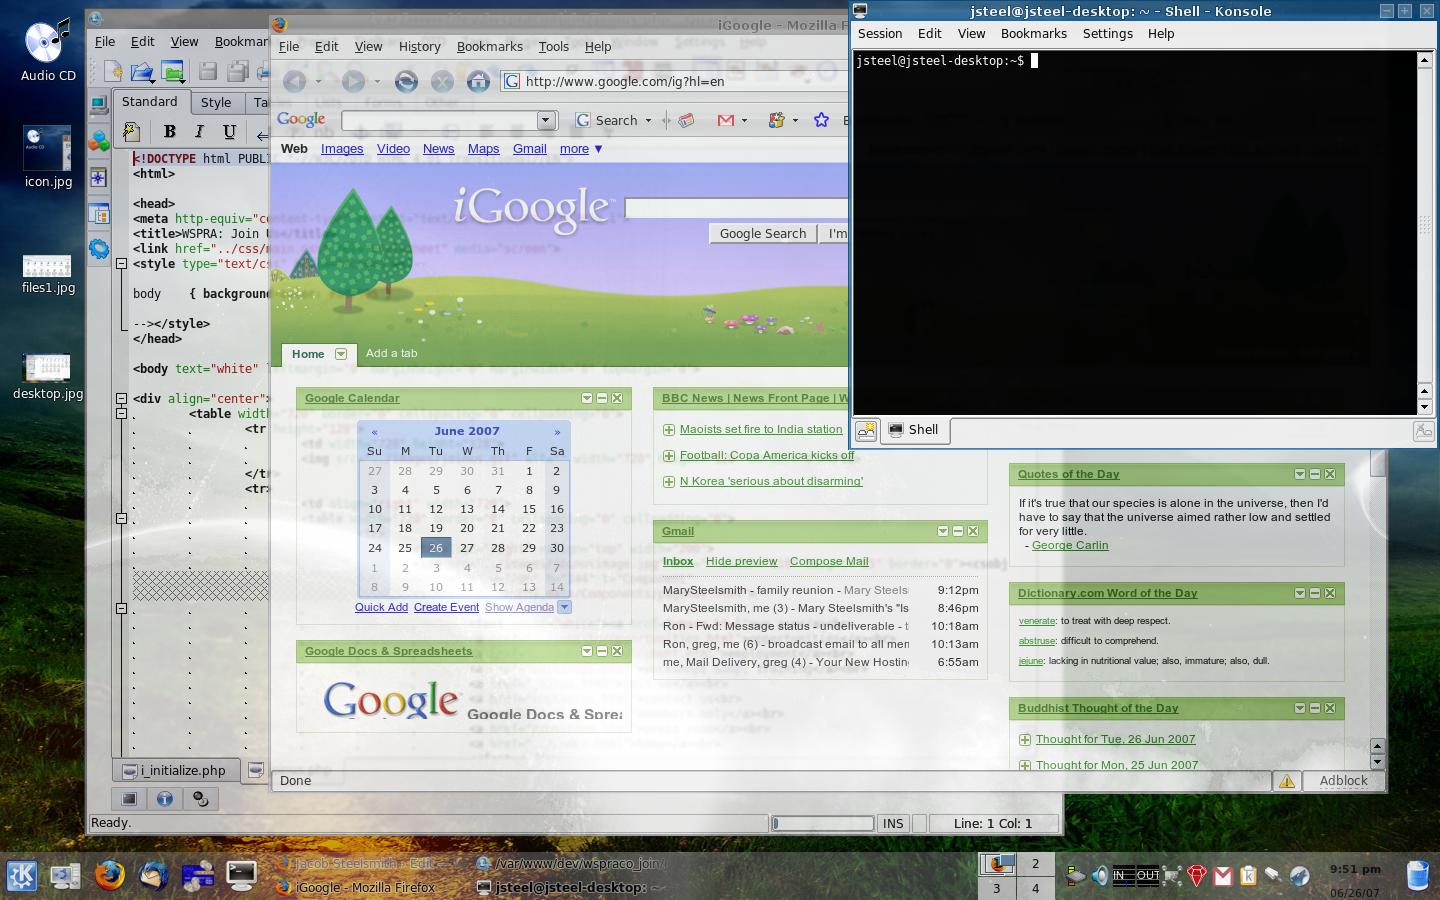Collapse the style tag fold marker in Quanta
The width and height of the screenshot is (1440, 900).
(121, 264)
